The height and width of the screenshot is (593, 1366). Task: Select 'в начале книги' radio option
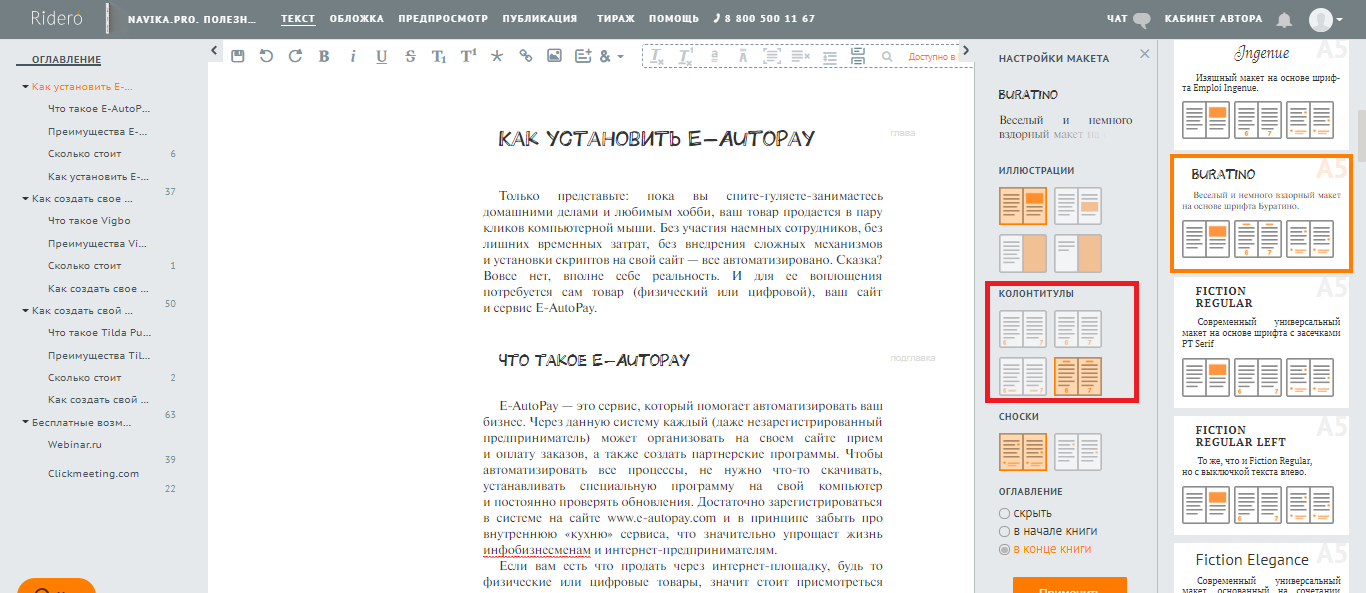tap(1005, 531)
